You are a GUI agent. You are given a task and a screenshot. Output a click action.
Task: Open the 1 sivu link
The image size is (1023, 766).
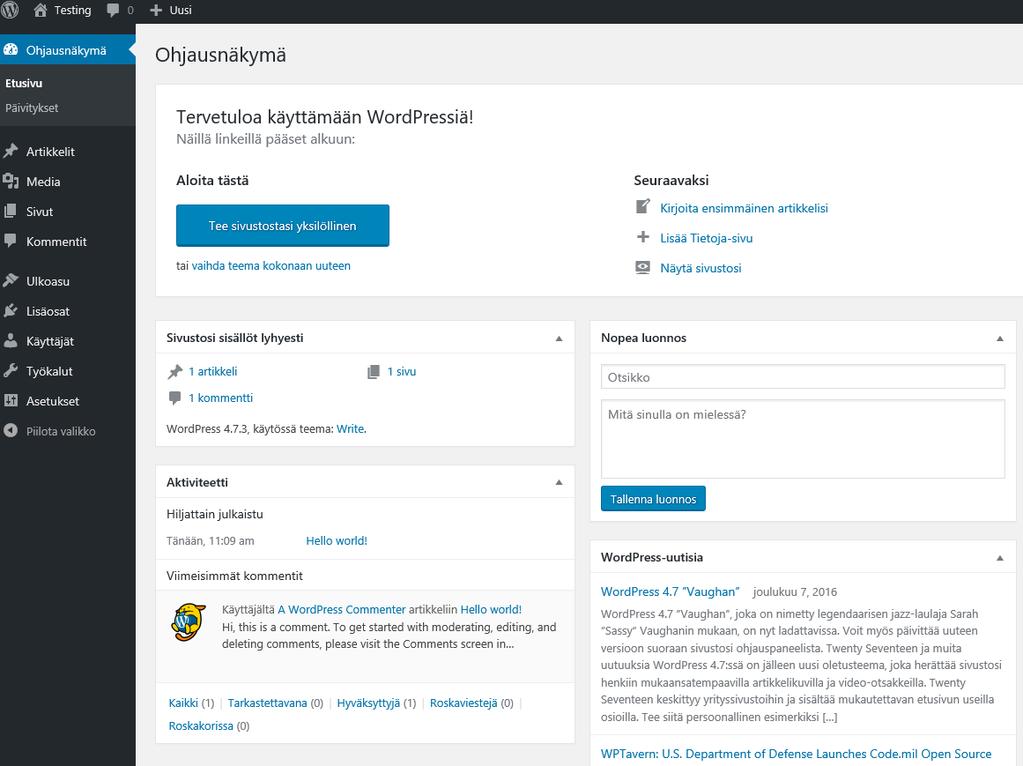point(401,371)
